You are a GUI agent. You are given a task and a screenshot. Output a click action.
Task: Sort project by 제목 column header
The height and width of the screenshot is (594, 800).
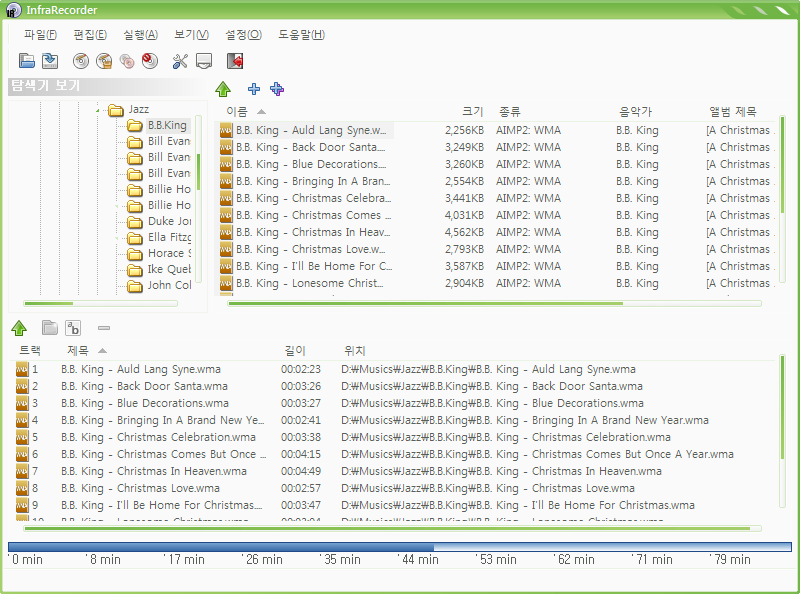coord(78,351)
